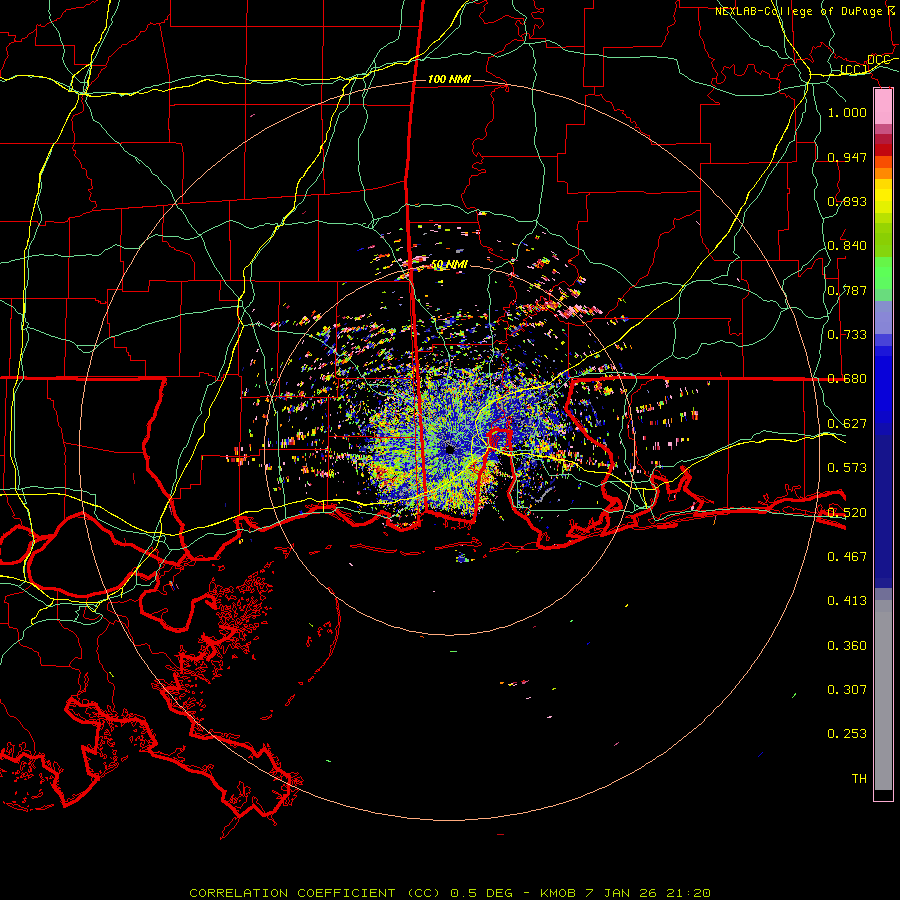Pick the pink swatch at the top of the color bar
Screen dimensions: 900x900
tap(883, 107)
